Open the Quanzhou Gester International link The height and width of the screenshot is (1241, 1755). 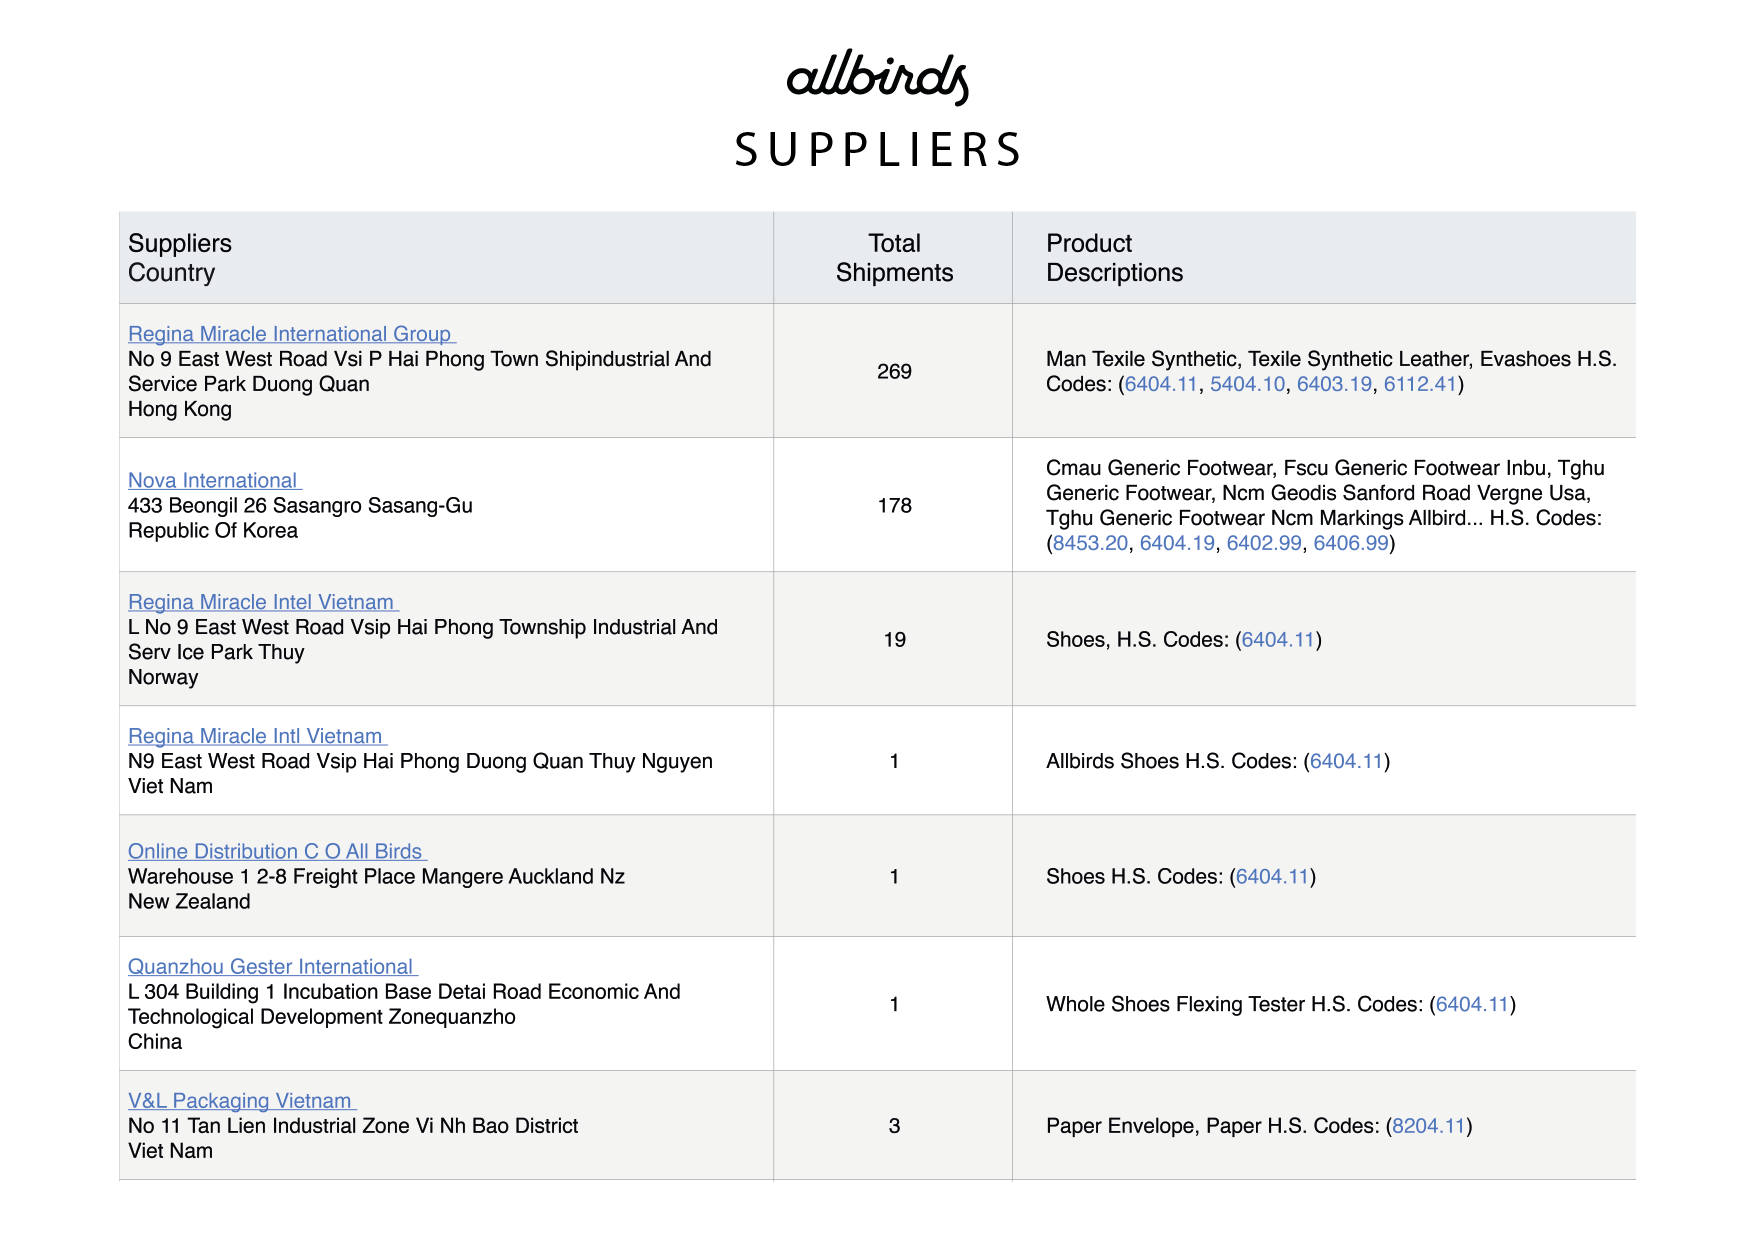(272, 966)
